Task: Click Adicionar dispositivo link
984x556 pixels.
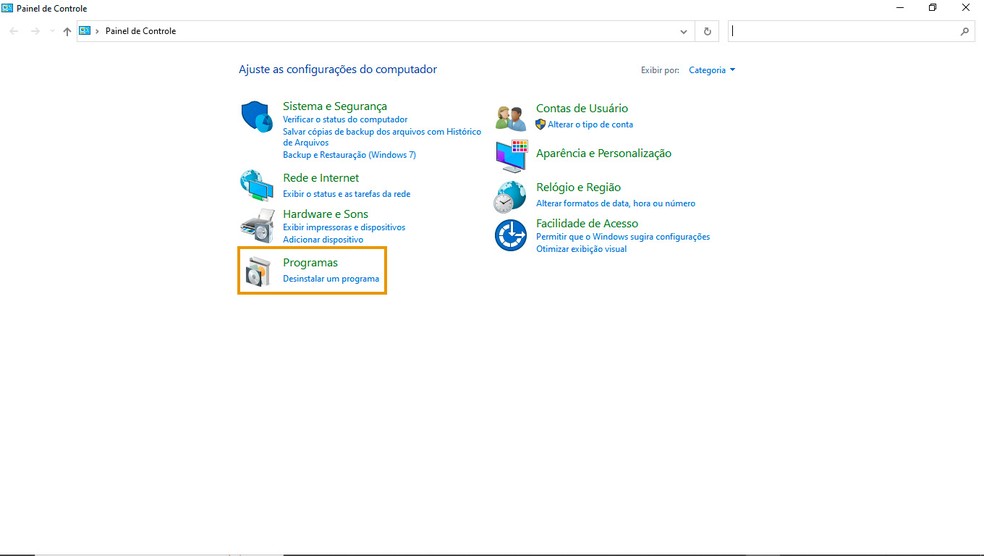Action: point(323,239)
